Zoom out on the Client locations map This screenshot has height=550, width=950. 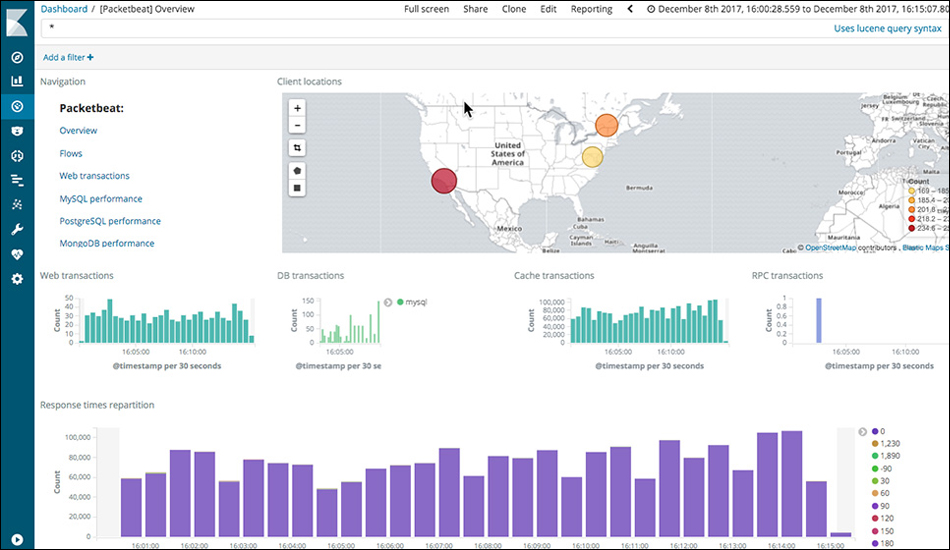click(297, 125)
